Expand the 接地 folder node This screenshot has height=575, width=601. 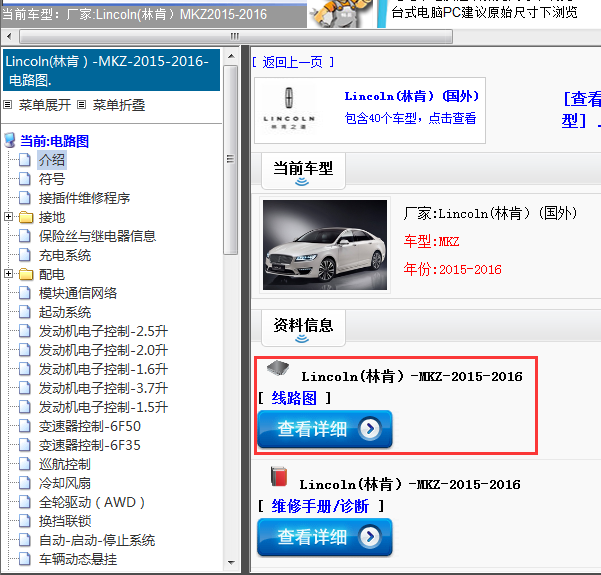(8, 217)
